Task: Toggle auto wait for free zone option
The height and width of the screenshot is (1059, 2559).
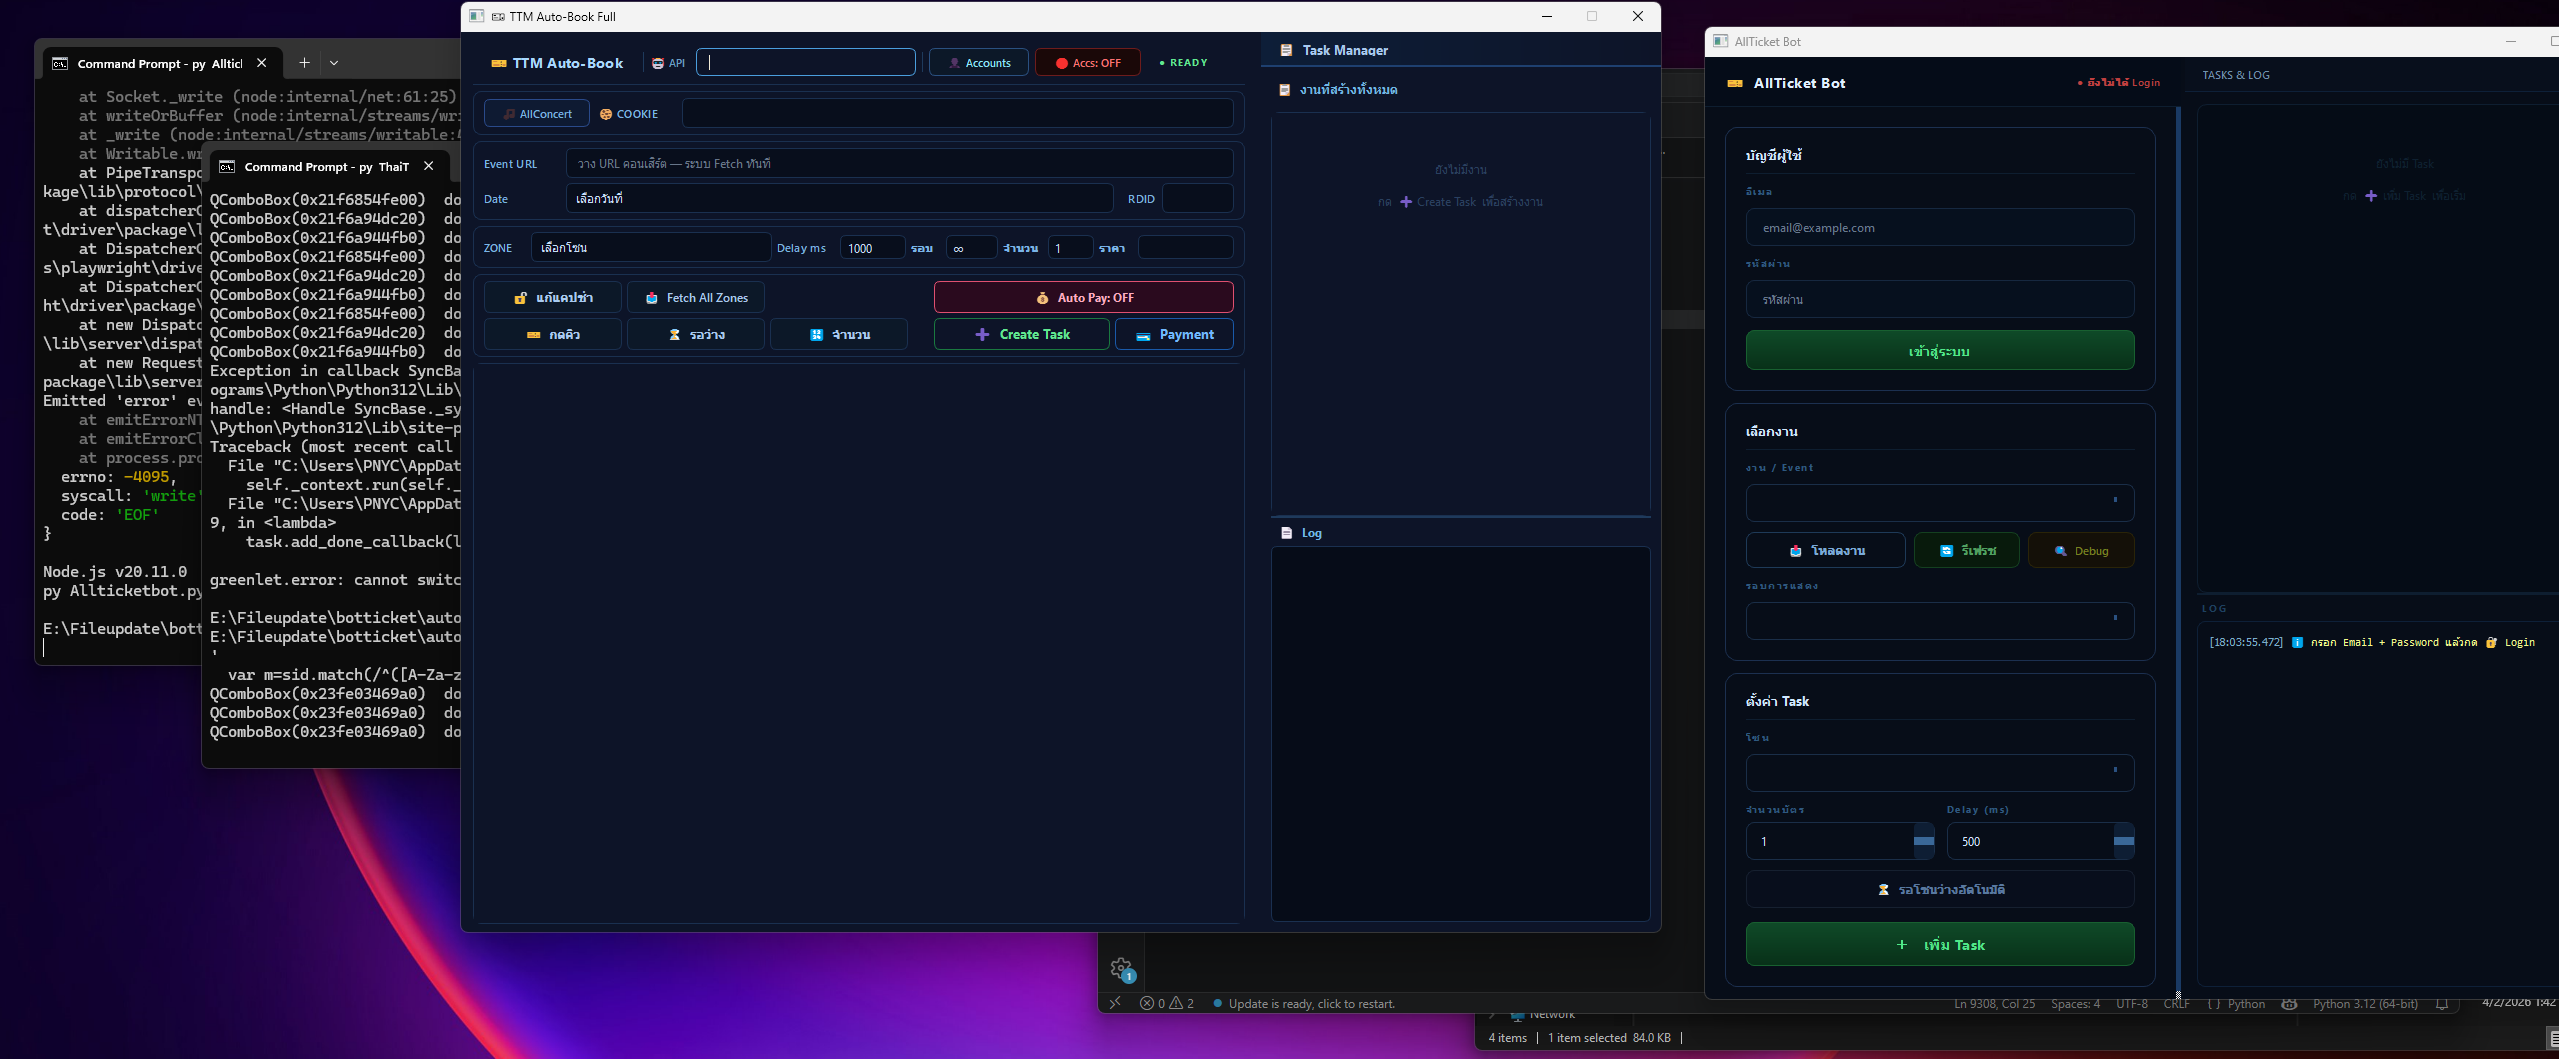Action: pos(1939,889)
